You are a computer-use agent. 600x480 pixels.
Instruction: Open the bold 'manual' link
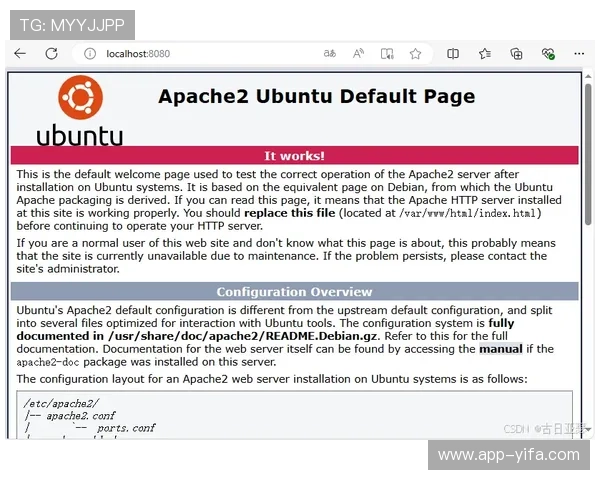[500, 349]
